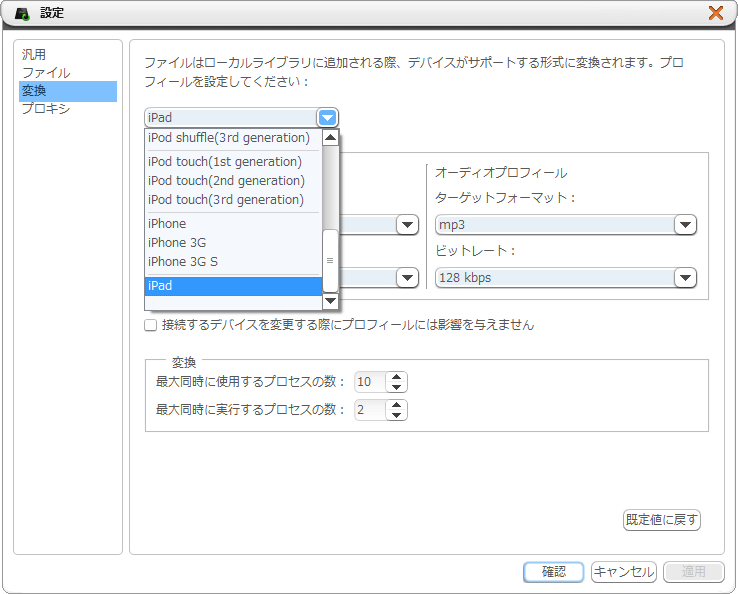Increase 最大同時に実行するプロセスの数 value
This screenshot has width=738, height=594.
(x=396, y=405)
